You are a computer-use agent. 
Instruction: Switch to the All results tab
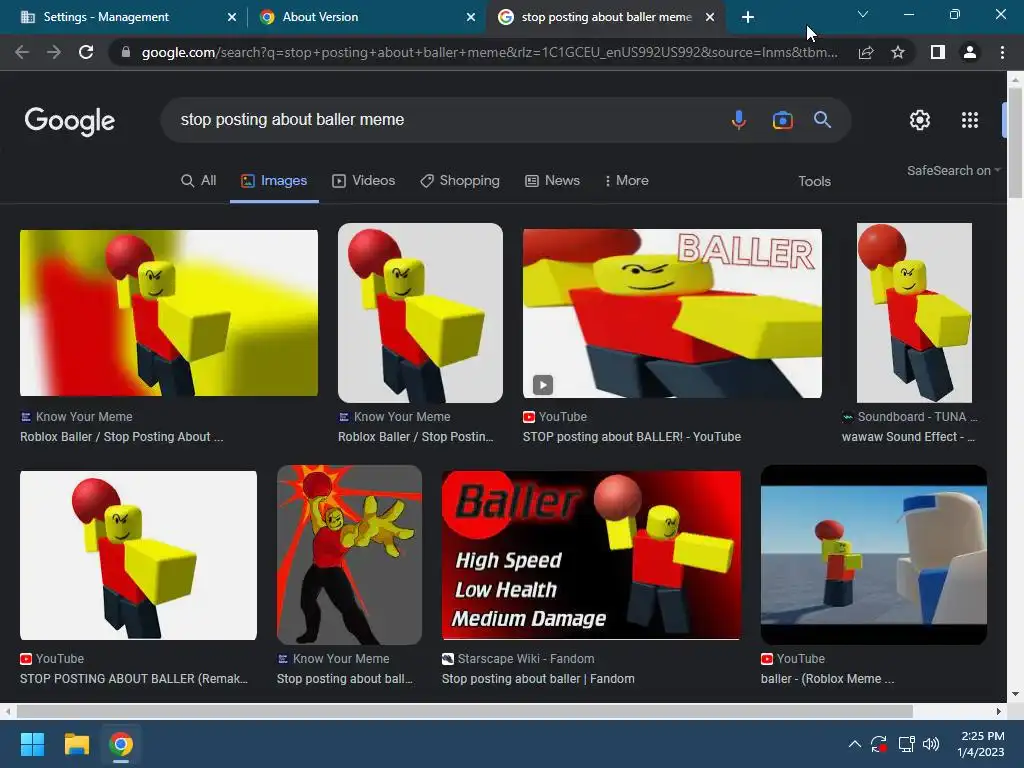point(199,180)
